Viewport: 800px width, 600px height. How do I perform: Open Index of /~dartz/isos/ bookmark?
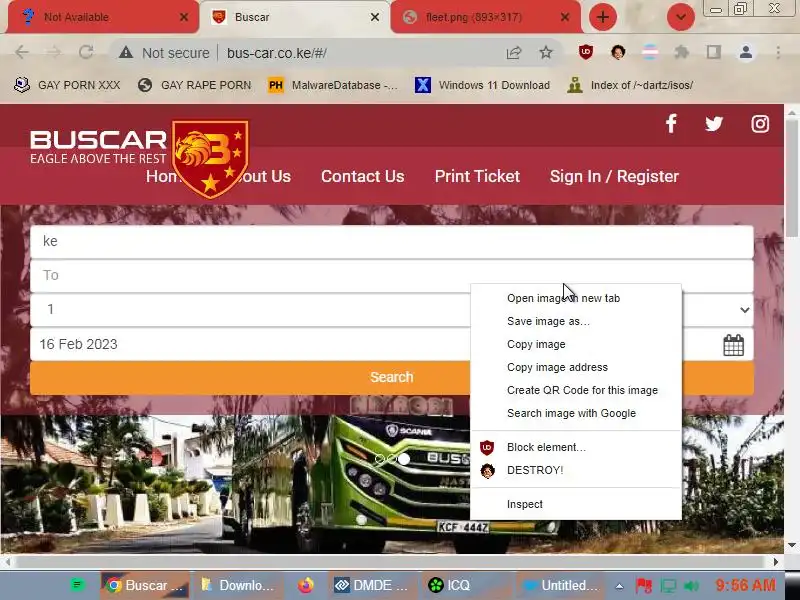tap(631, 85)
